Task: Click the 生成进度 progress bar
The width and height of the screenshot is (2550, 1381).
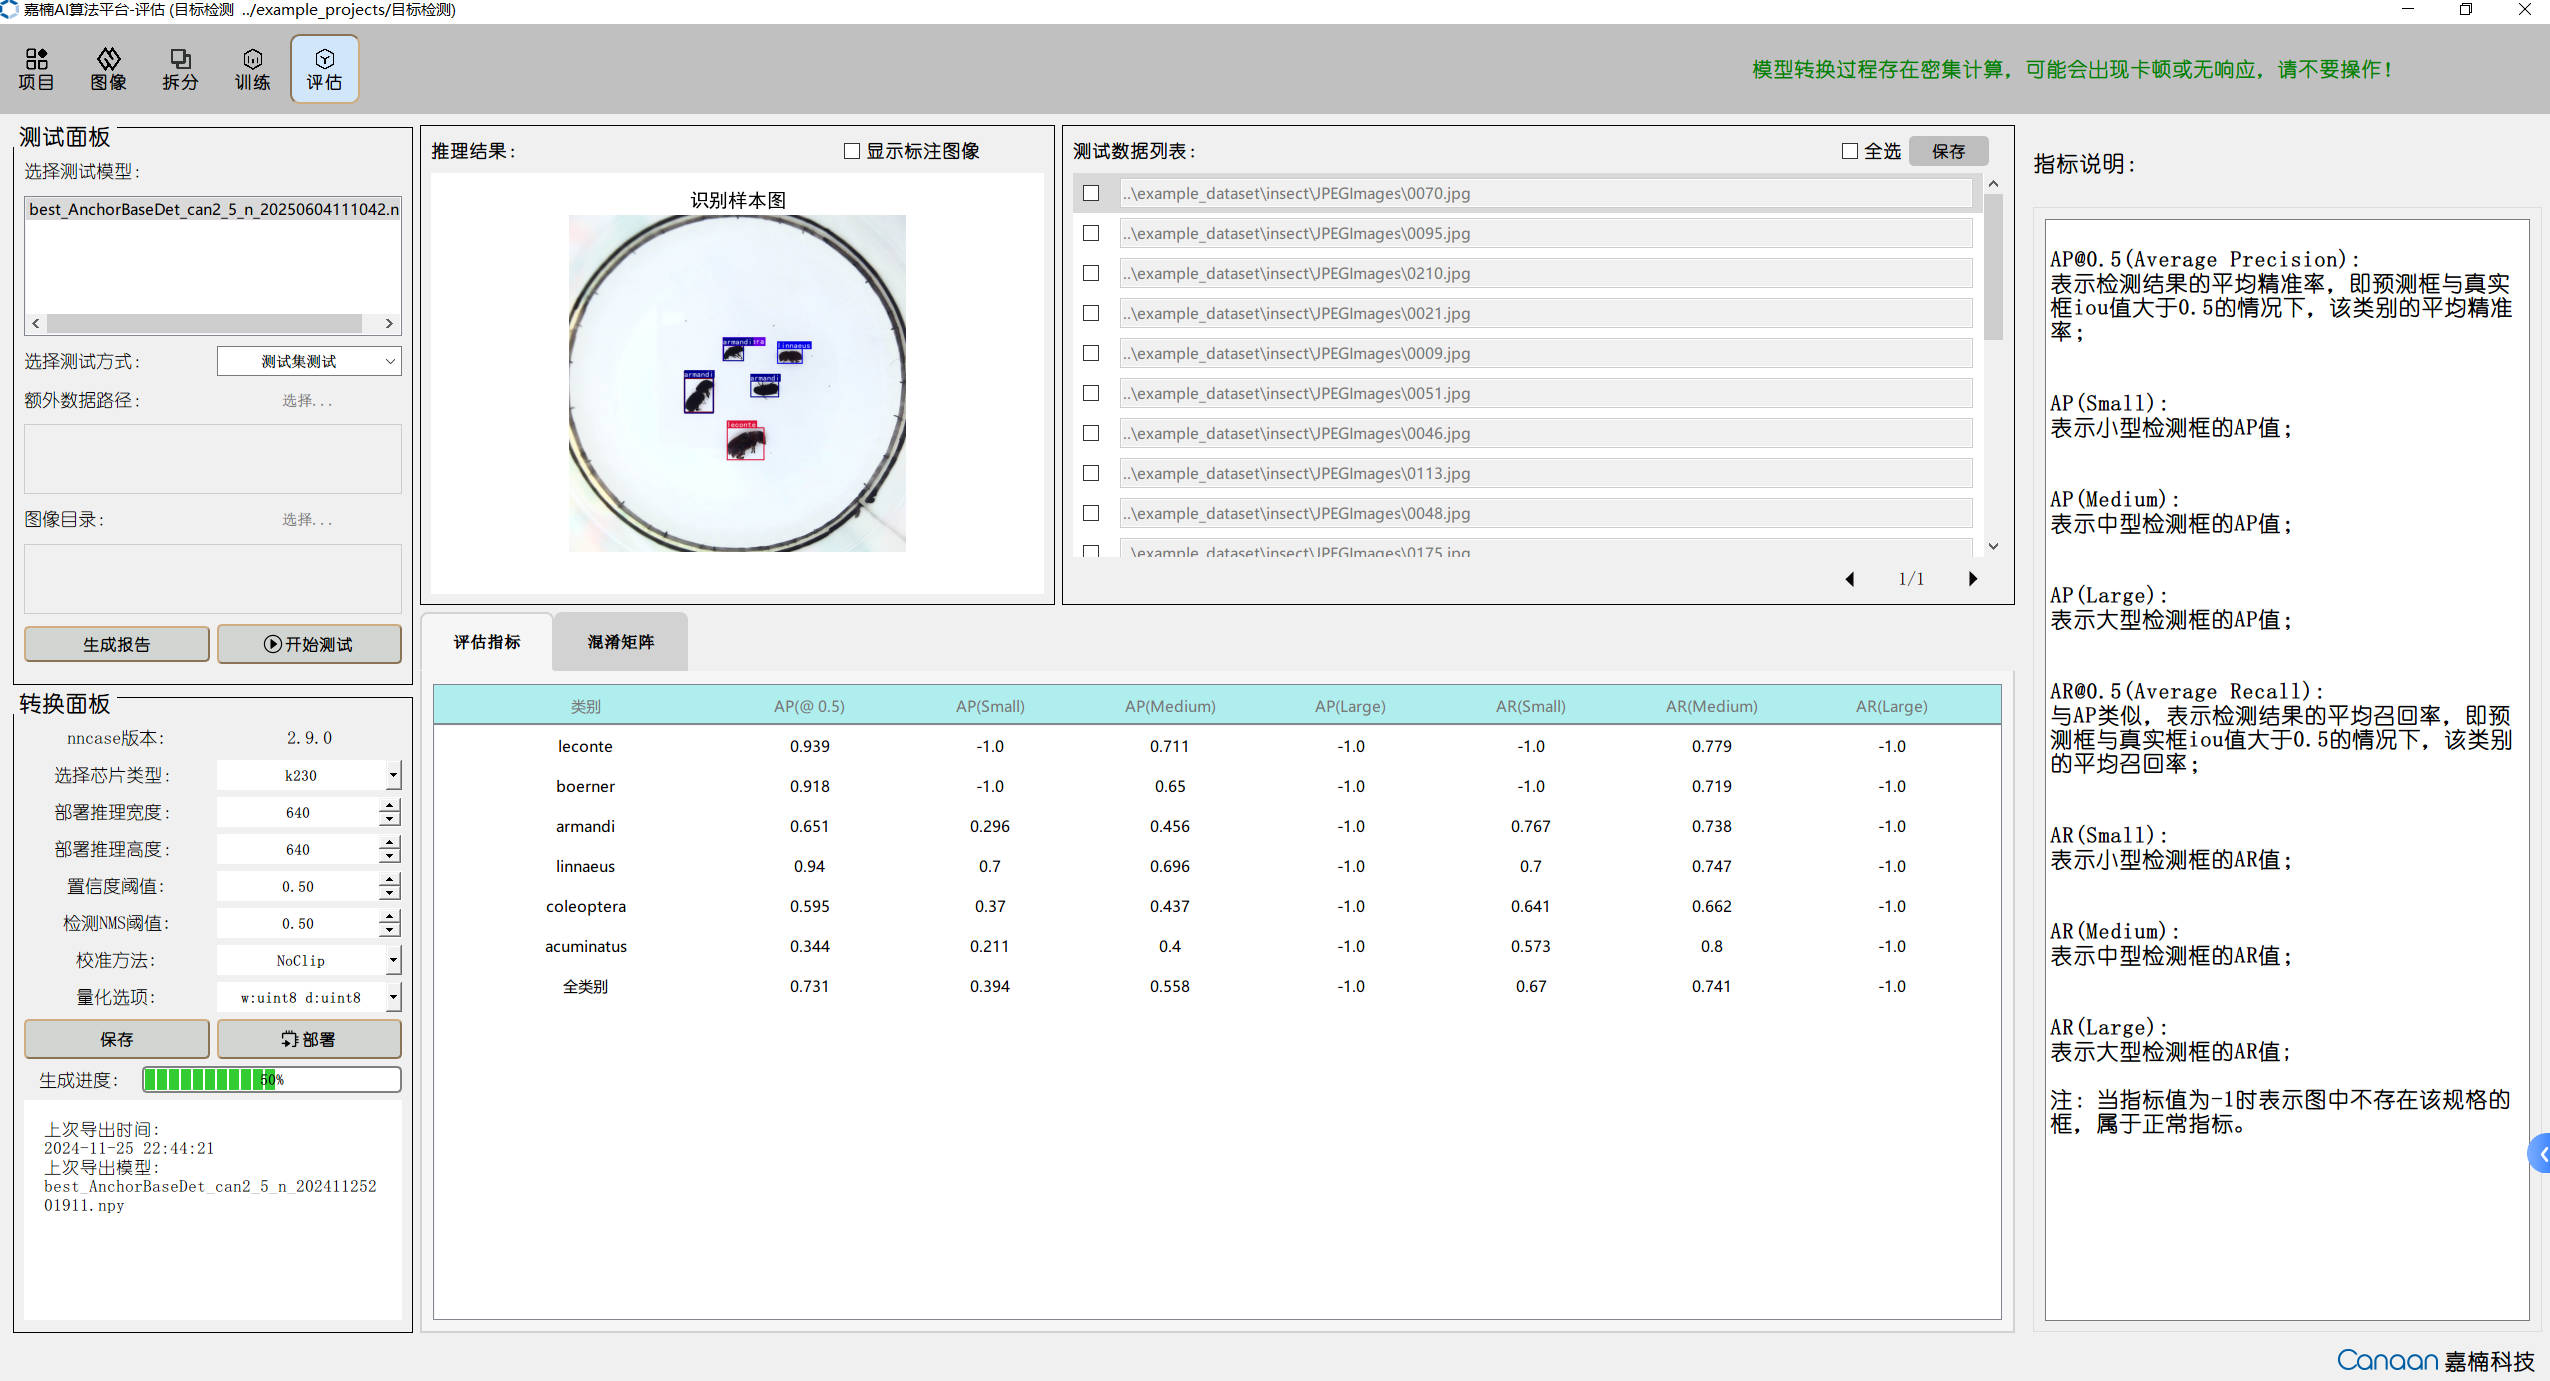Action: (x=271, y=1079)
